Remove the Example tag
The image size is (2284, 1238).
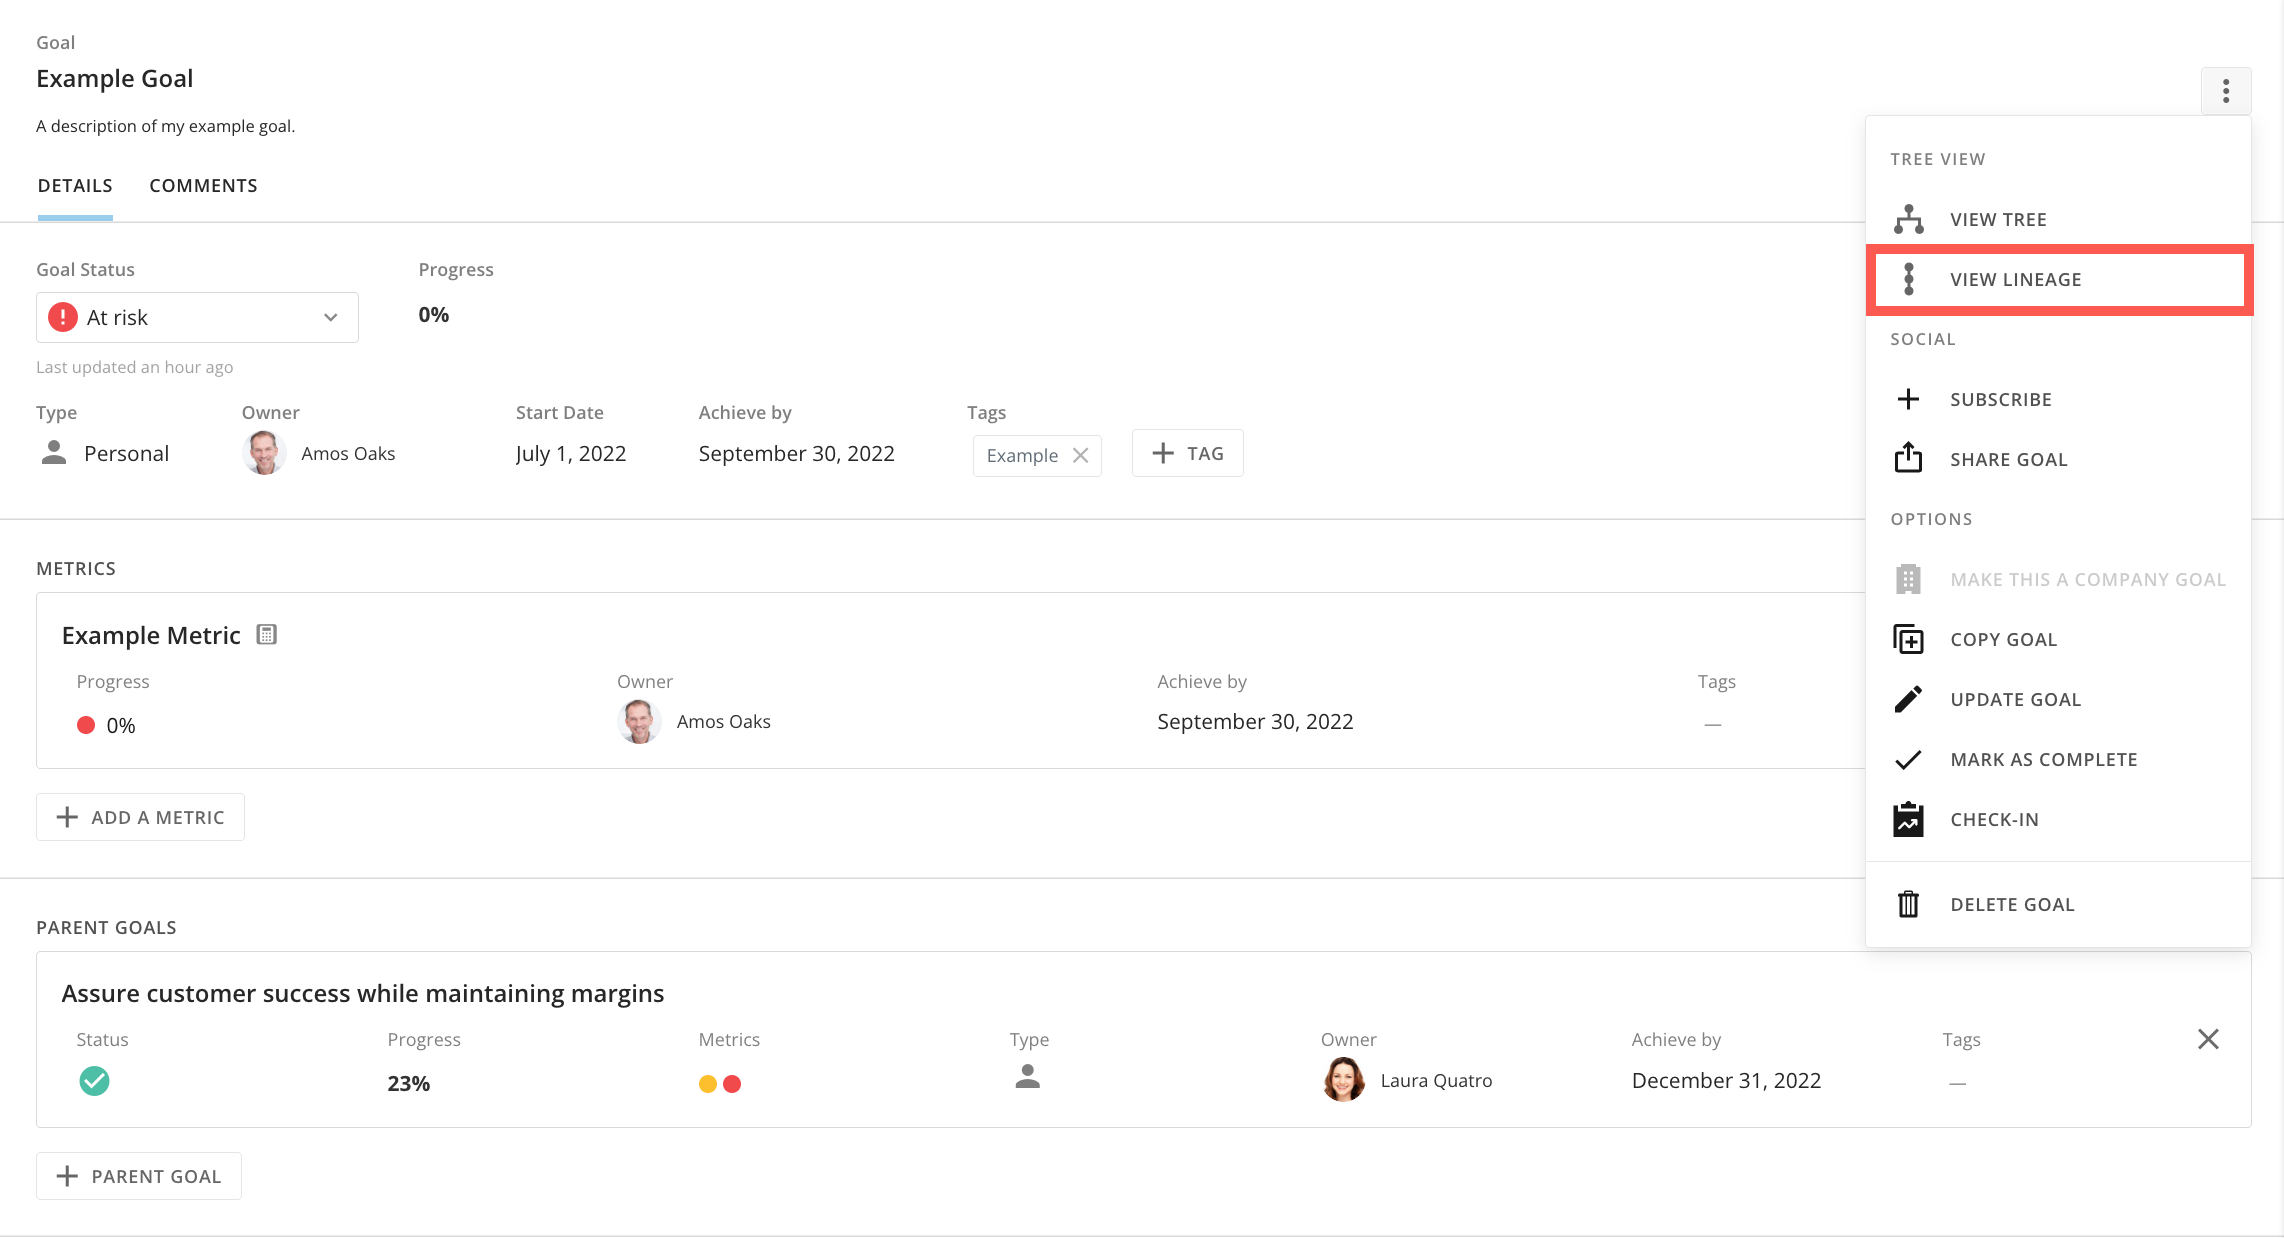[x=1080, y=455]
